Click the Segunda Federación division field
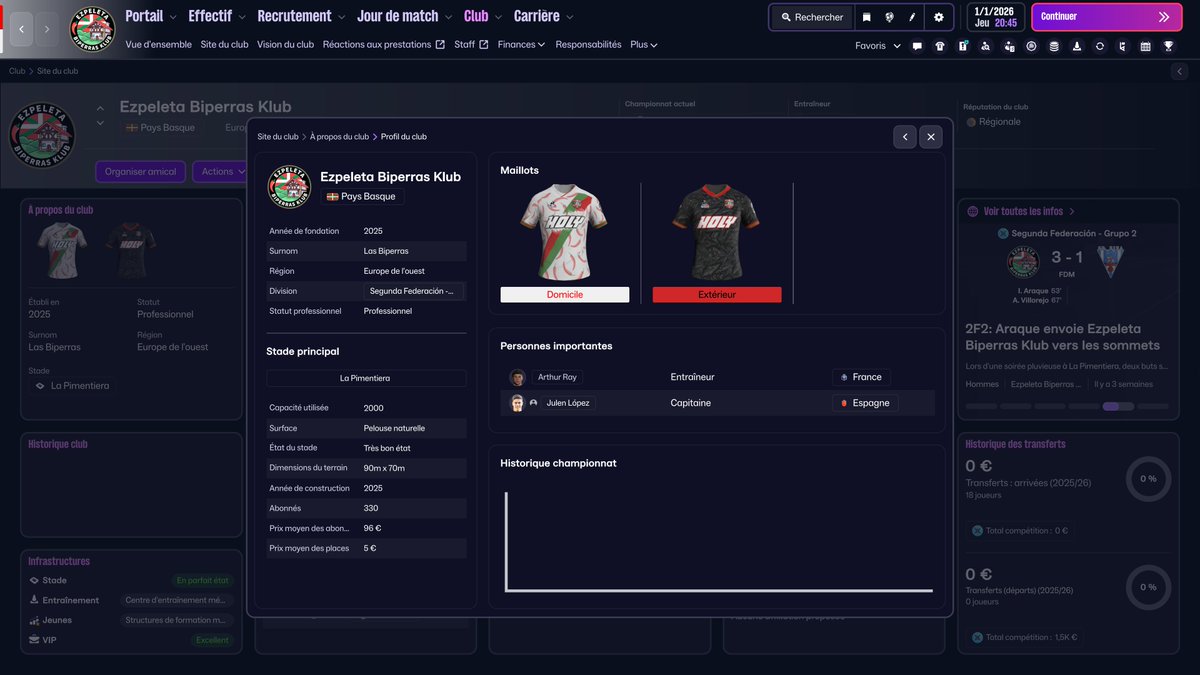The image size is (1200, 675). [x=414, y=291]
